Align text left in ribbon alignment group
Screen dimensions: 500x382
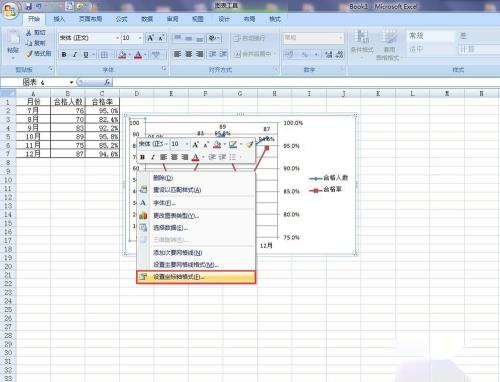point(177,54)
